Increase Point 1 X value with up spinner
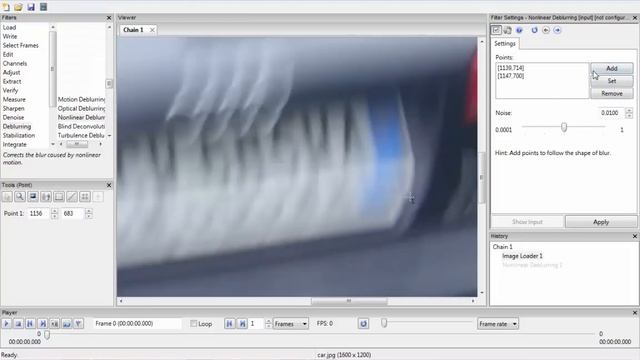The height and width of the screenshot is (360, 640). pyautogui.click(x=54, y=211)
